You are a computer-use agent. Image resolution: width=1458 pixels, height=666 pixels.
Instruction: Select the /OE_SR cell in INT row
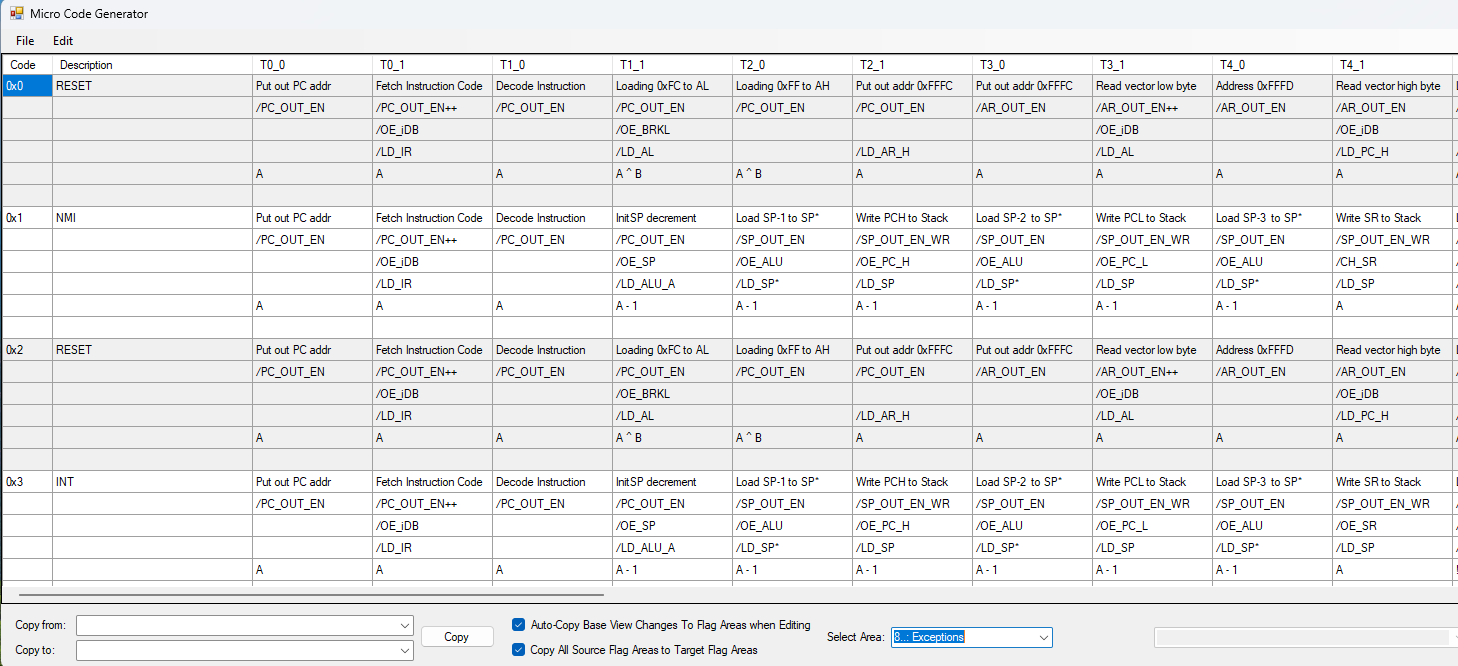pyautogui.click(x=1390, y=526)
